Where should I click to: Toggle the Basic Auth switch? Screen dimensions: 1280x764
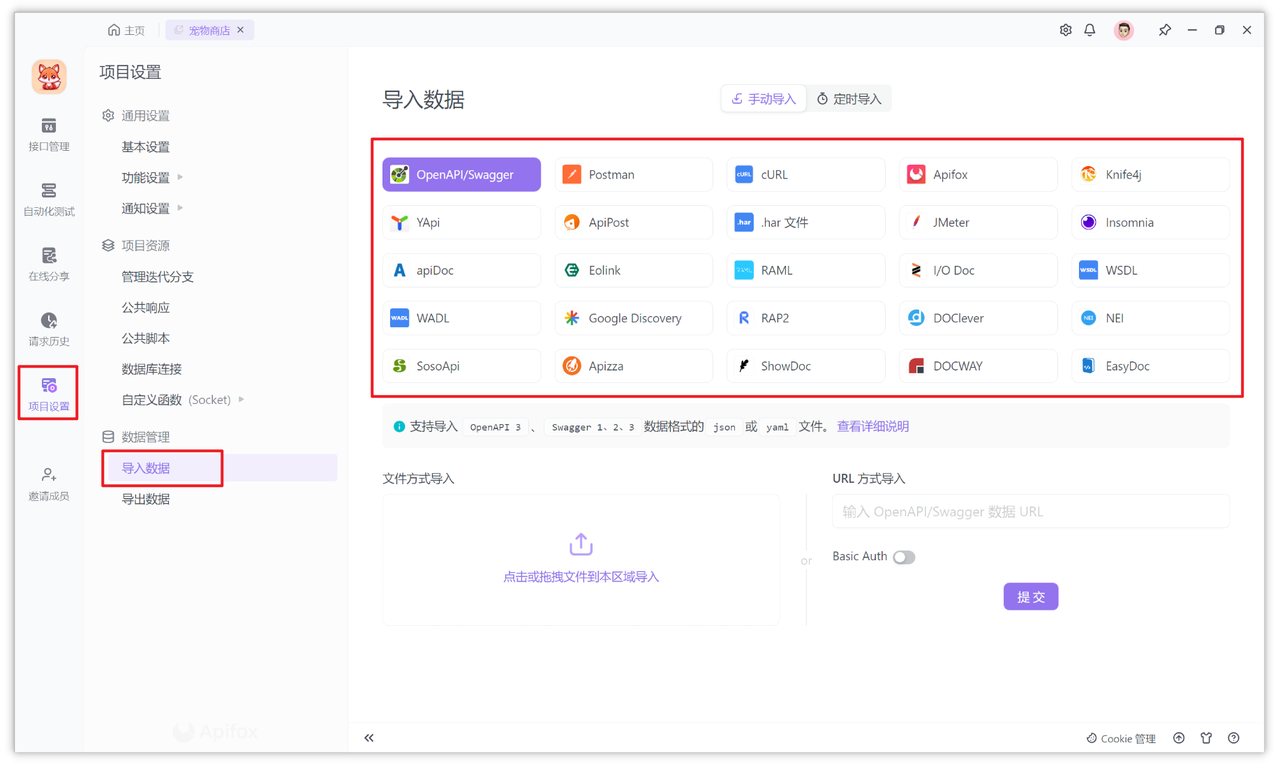tap(904, 557)
